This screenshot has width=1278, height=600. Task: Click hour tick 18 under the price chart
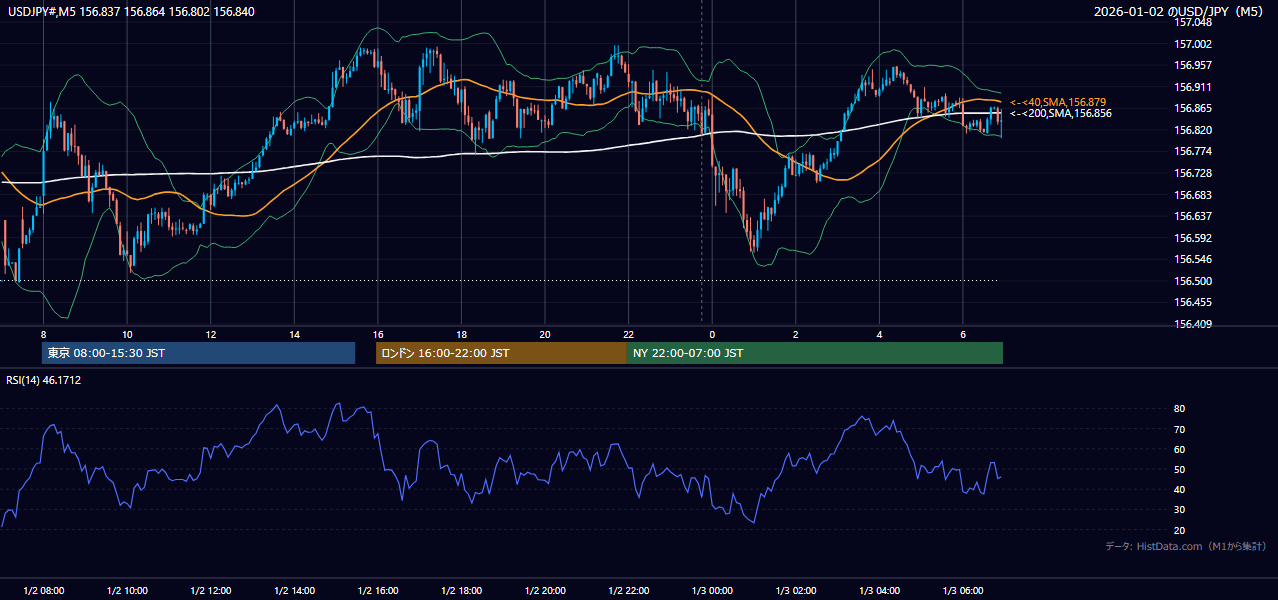[x=461, y=334]
